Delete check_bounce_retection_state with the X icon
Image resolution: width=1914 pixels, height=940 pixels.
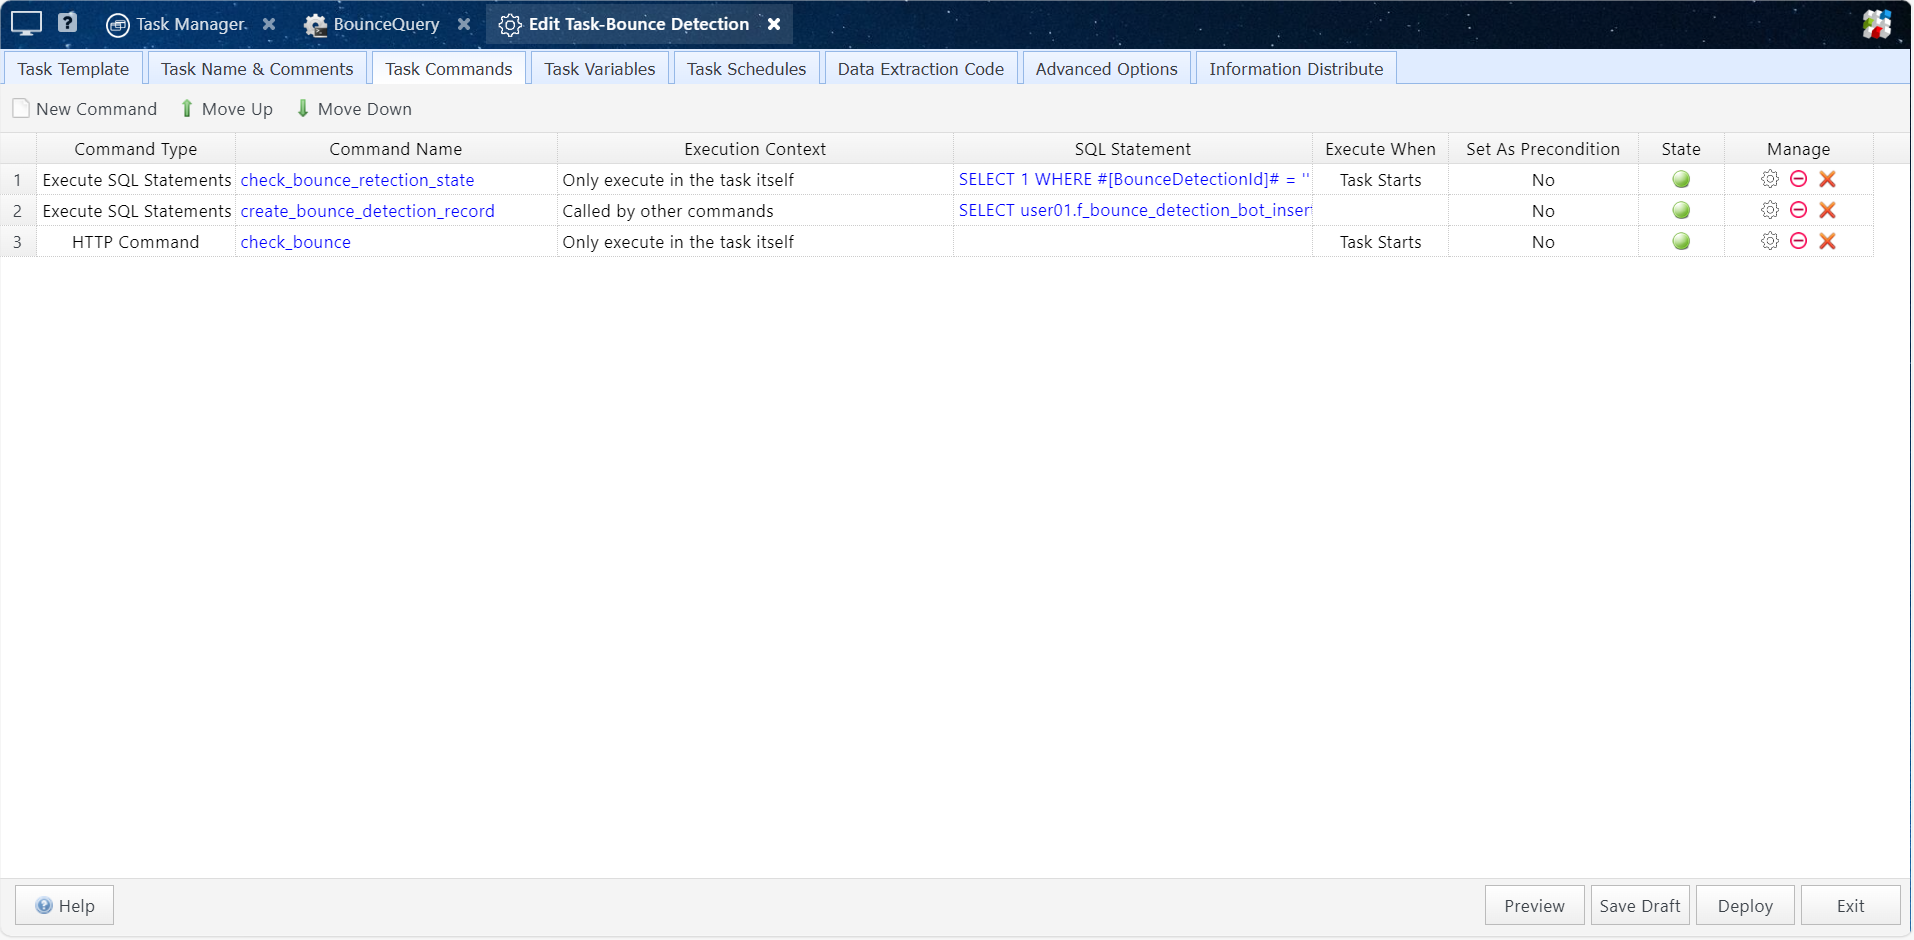tap(1827, 179)
